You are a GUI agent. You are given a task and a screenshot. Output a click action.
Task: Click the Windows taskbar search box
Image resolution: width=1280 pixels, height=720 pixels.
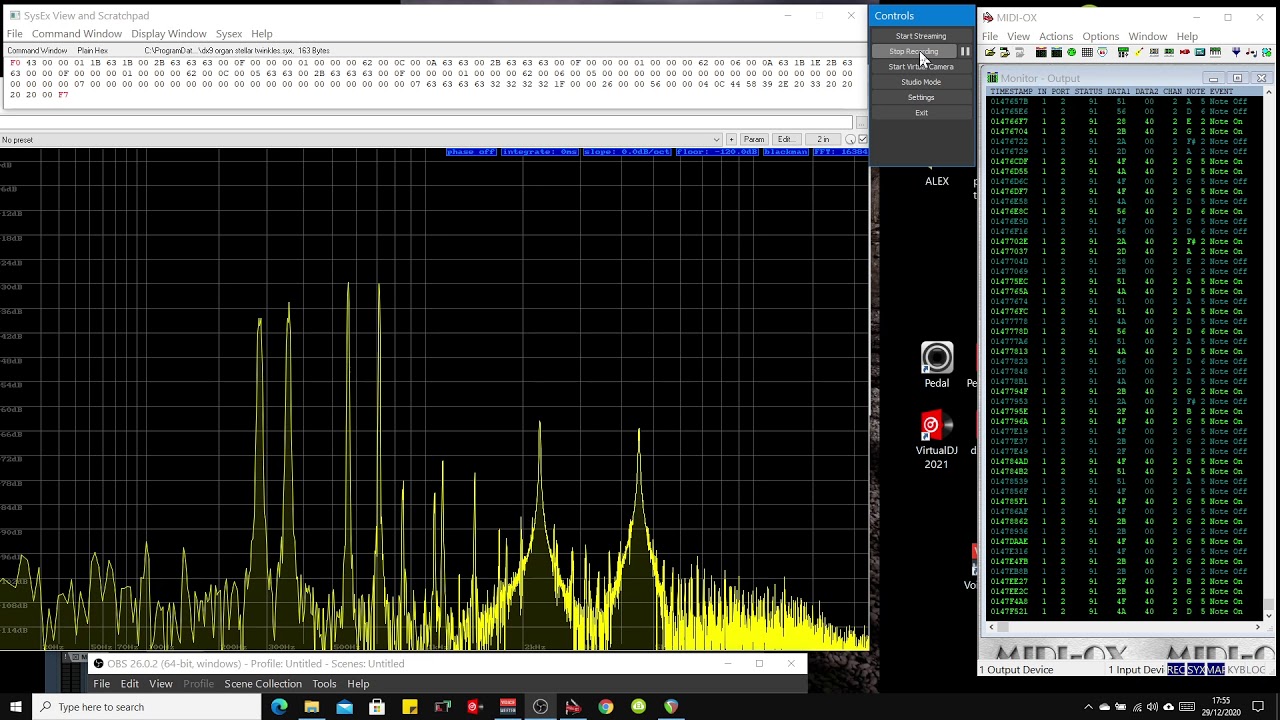tap(147, 707)
